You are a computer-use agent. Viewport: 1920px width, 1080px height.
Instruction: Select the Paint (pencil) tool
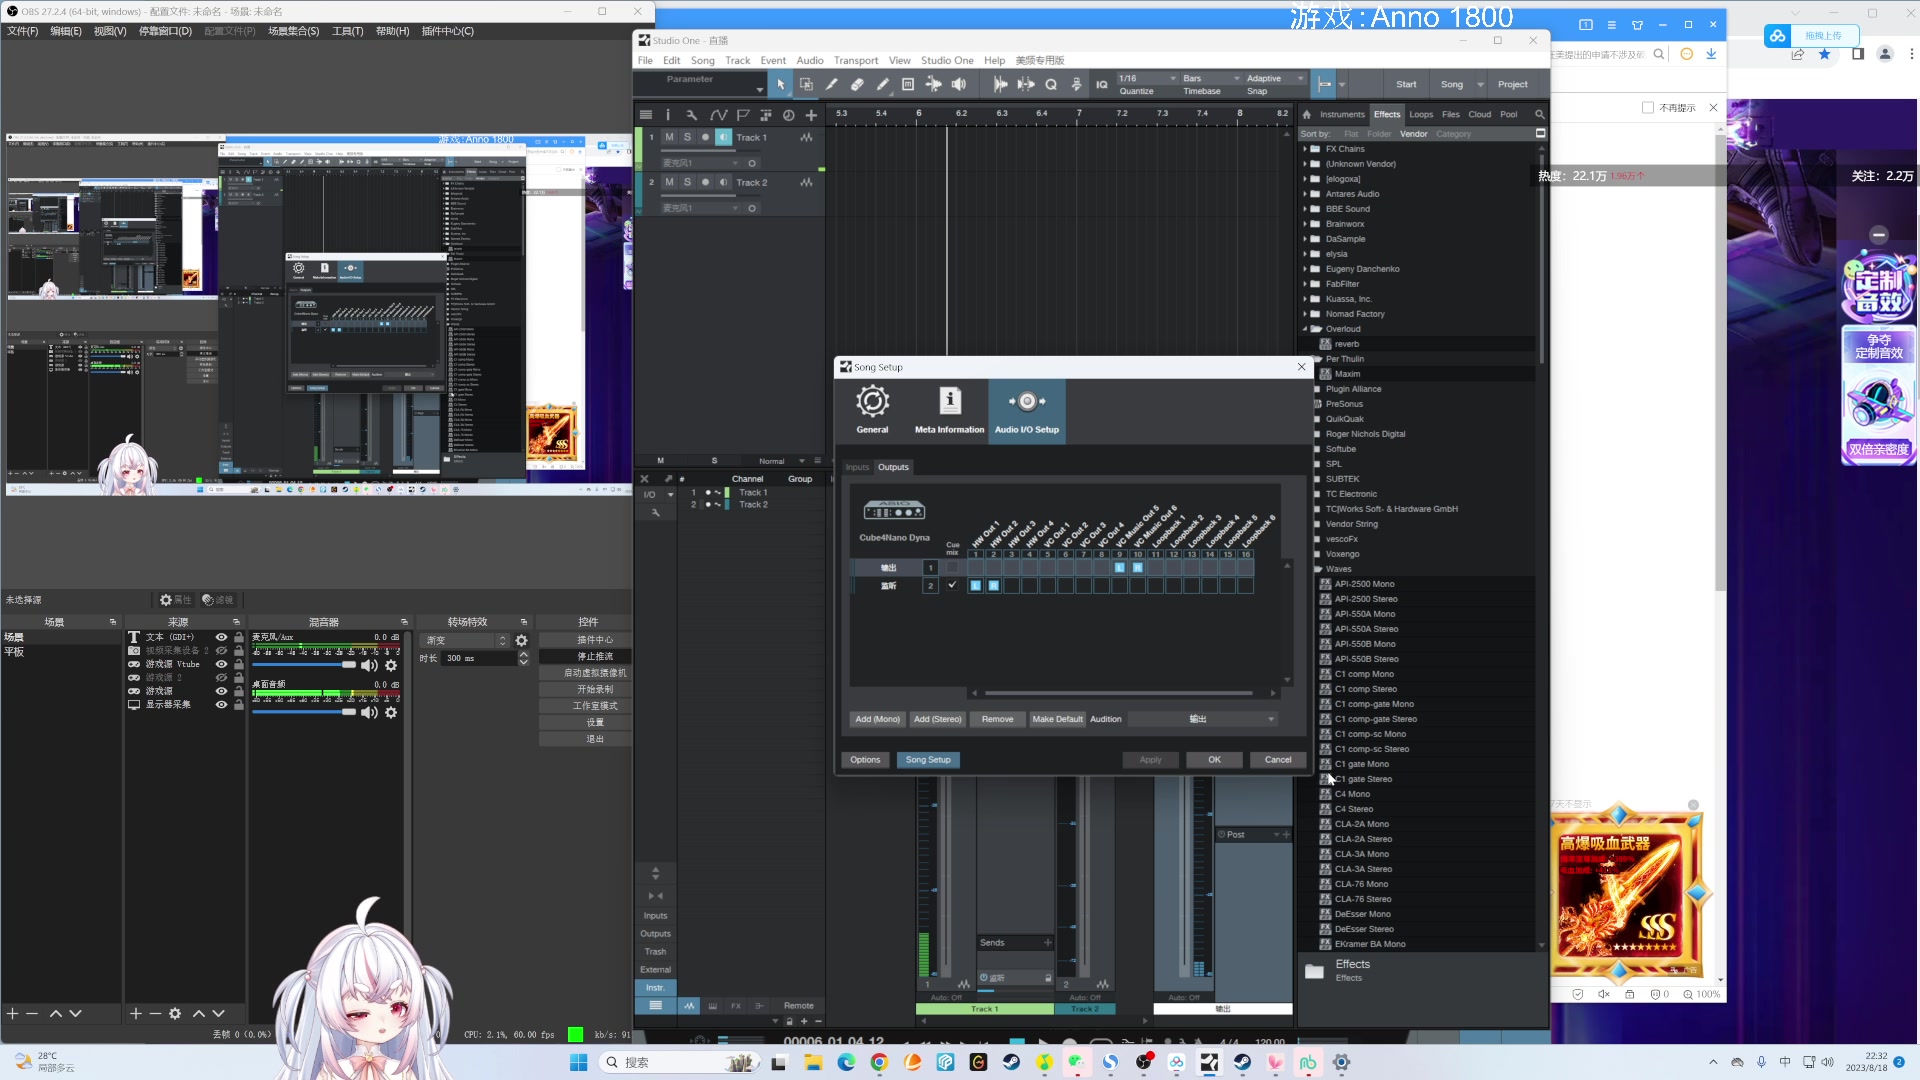[882, 85]
